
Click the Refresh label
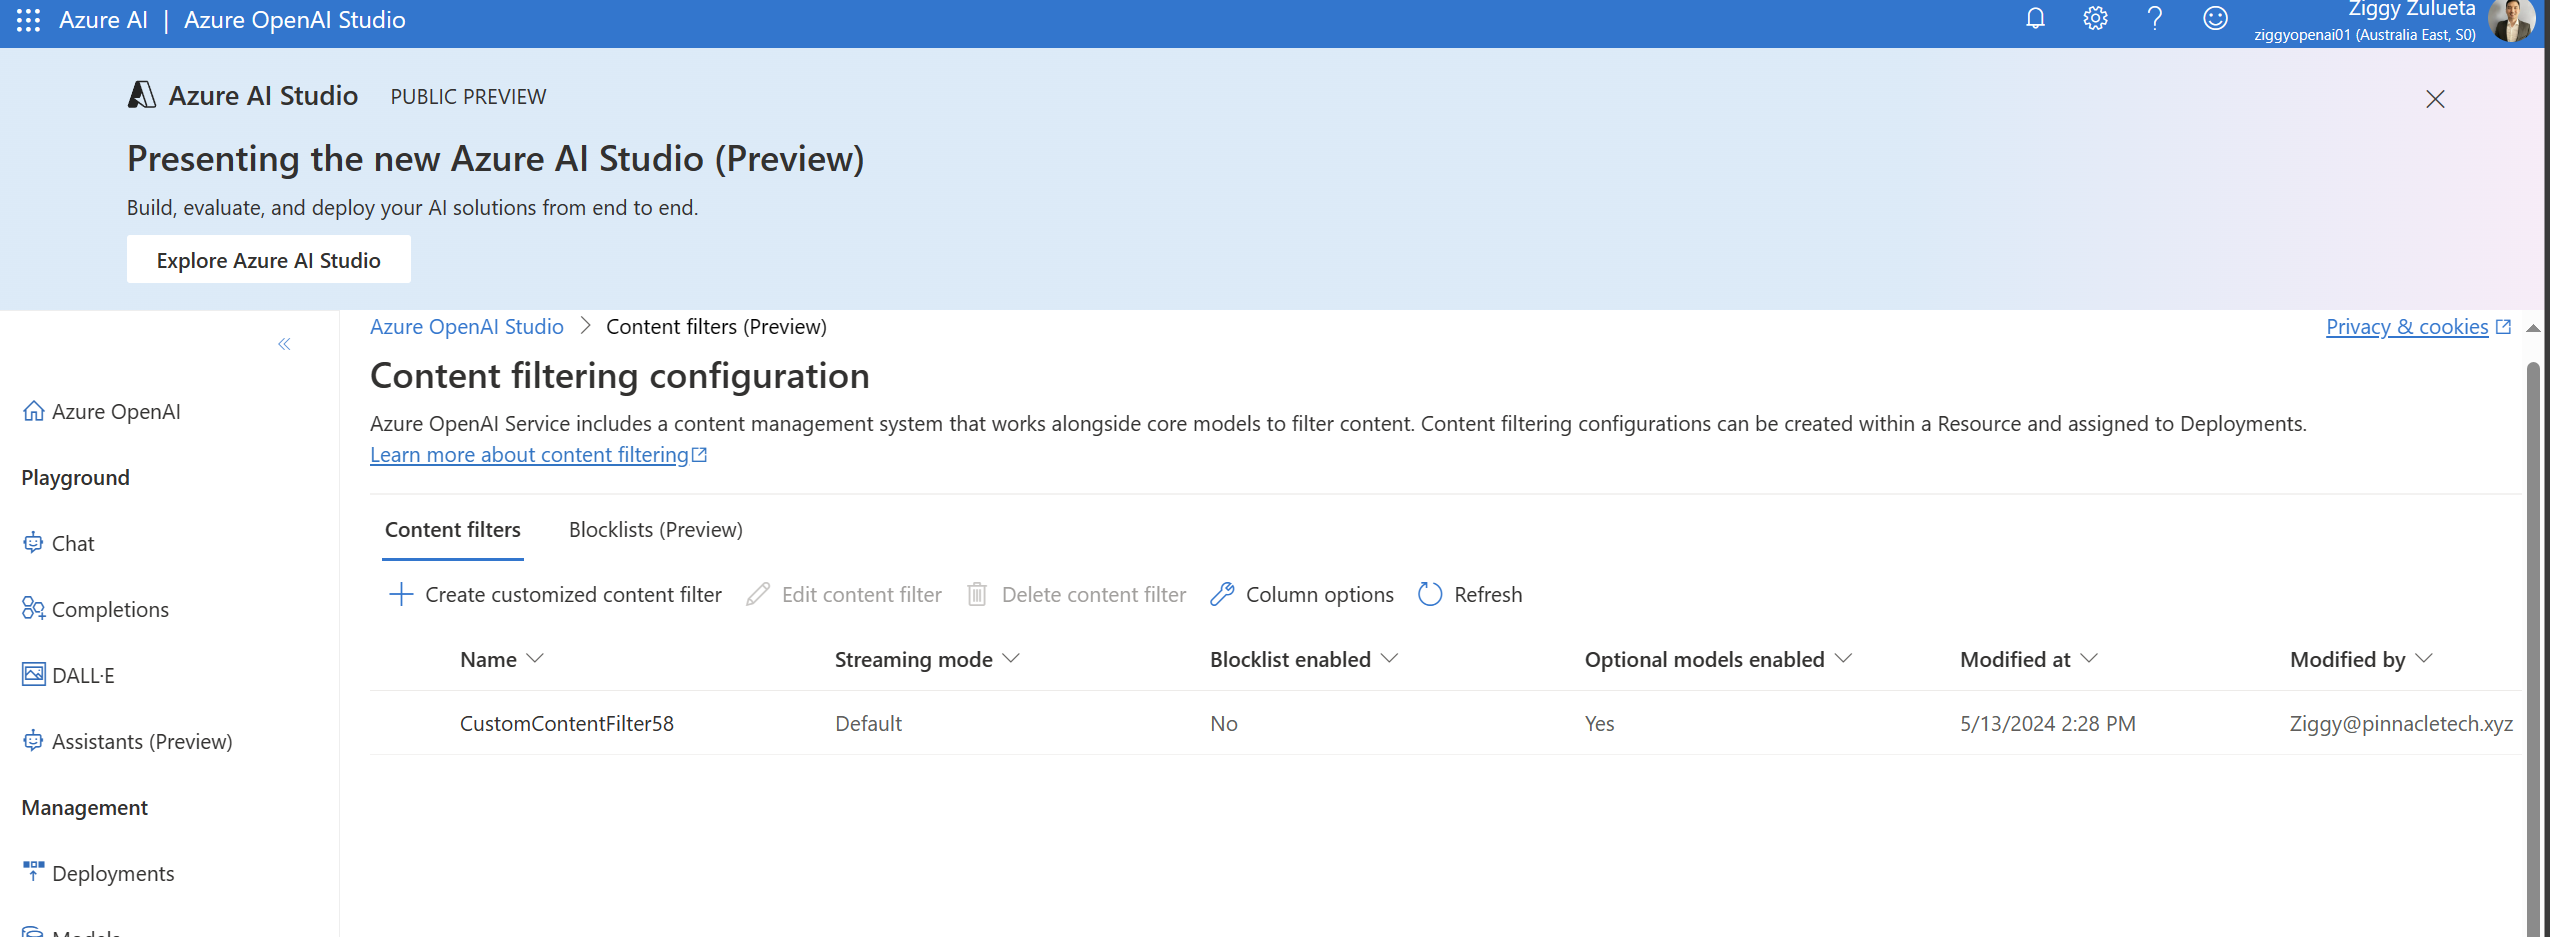click(1488, 595)
